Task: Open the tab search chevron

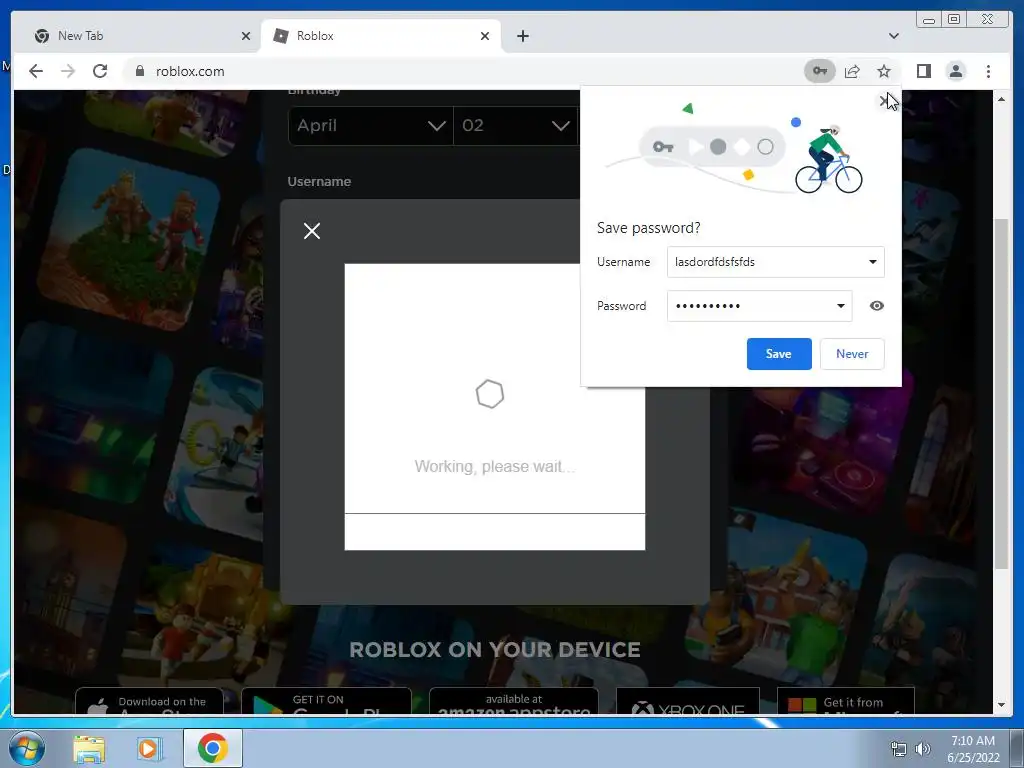Action: (x=893, y=36)
